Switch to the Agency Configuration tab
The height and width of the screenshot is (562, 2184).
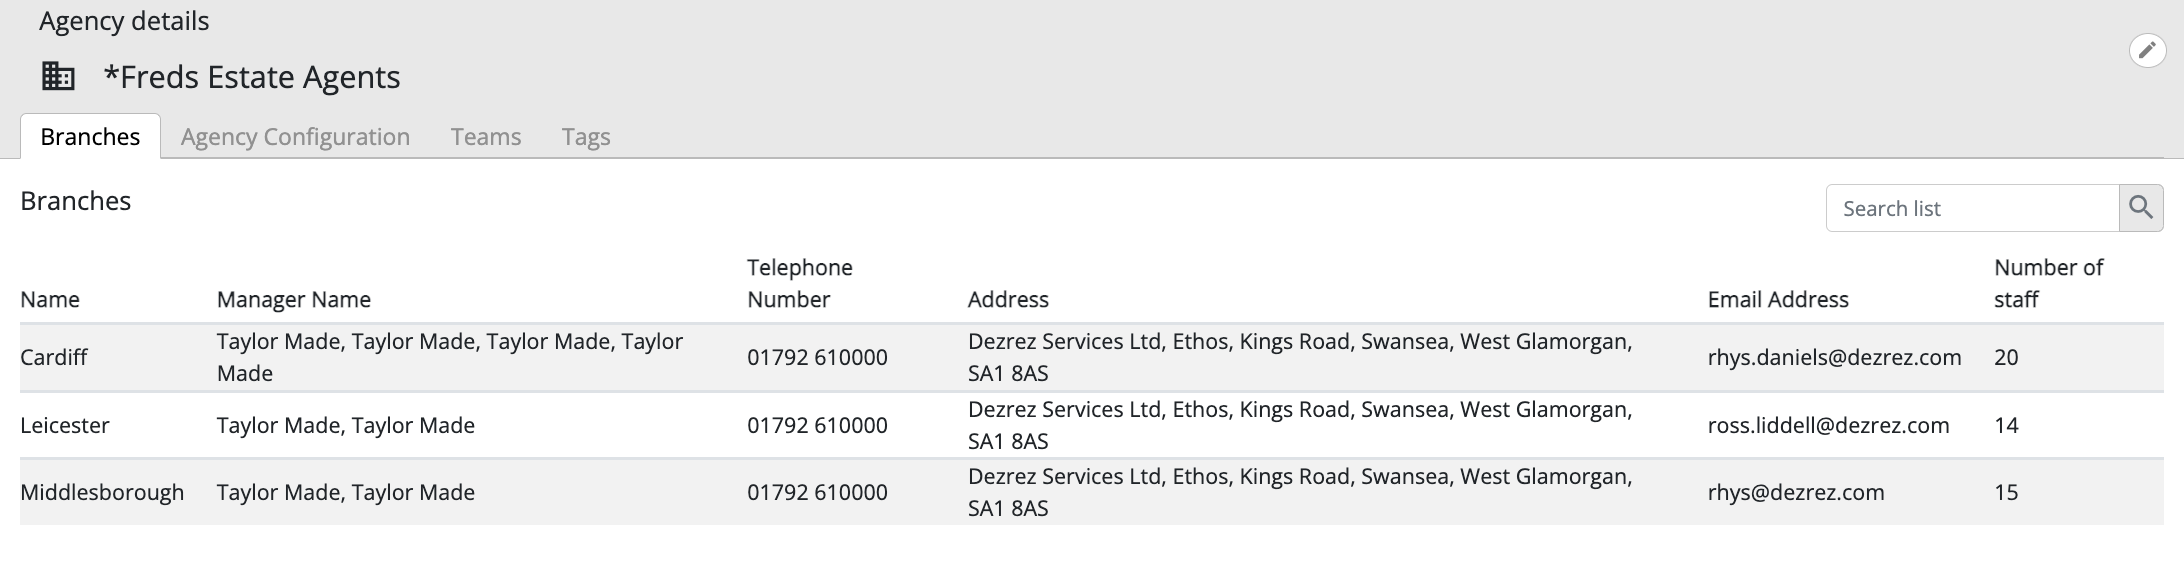click(x=295, y=136)
